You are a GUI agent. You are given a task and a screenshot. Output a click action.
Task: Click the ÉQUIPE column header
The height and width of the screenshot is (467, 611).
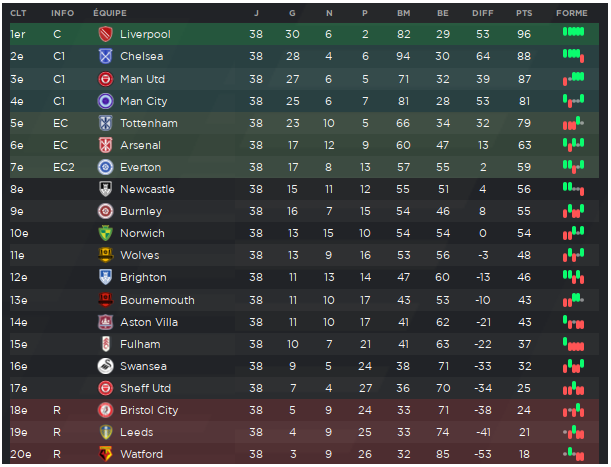110,13
